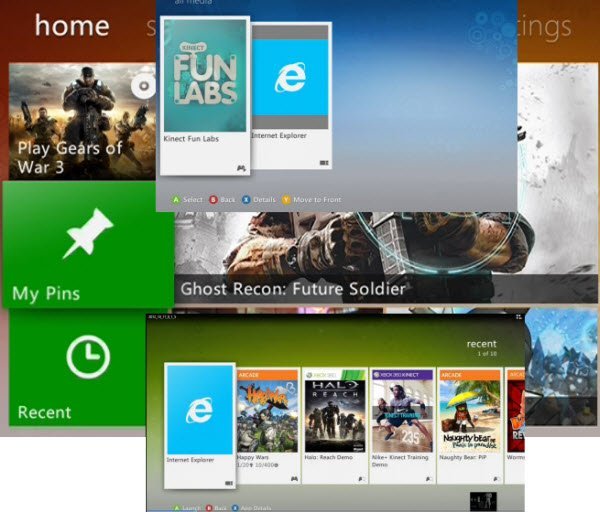Screen dimensions: 600x512
Task: Click the demo icon on Naughty Bear card
Action: pos(496,479)
